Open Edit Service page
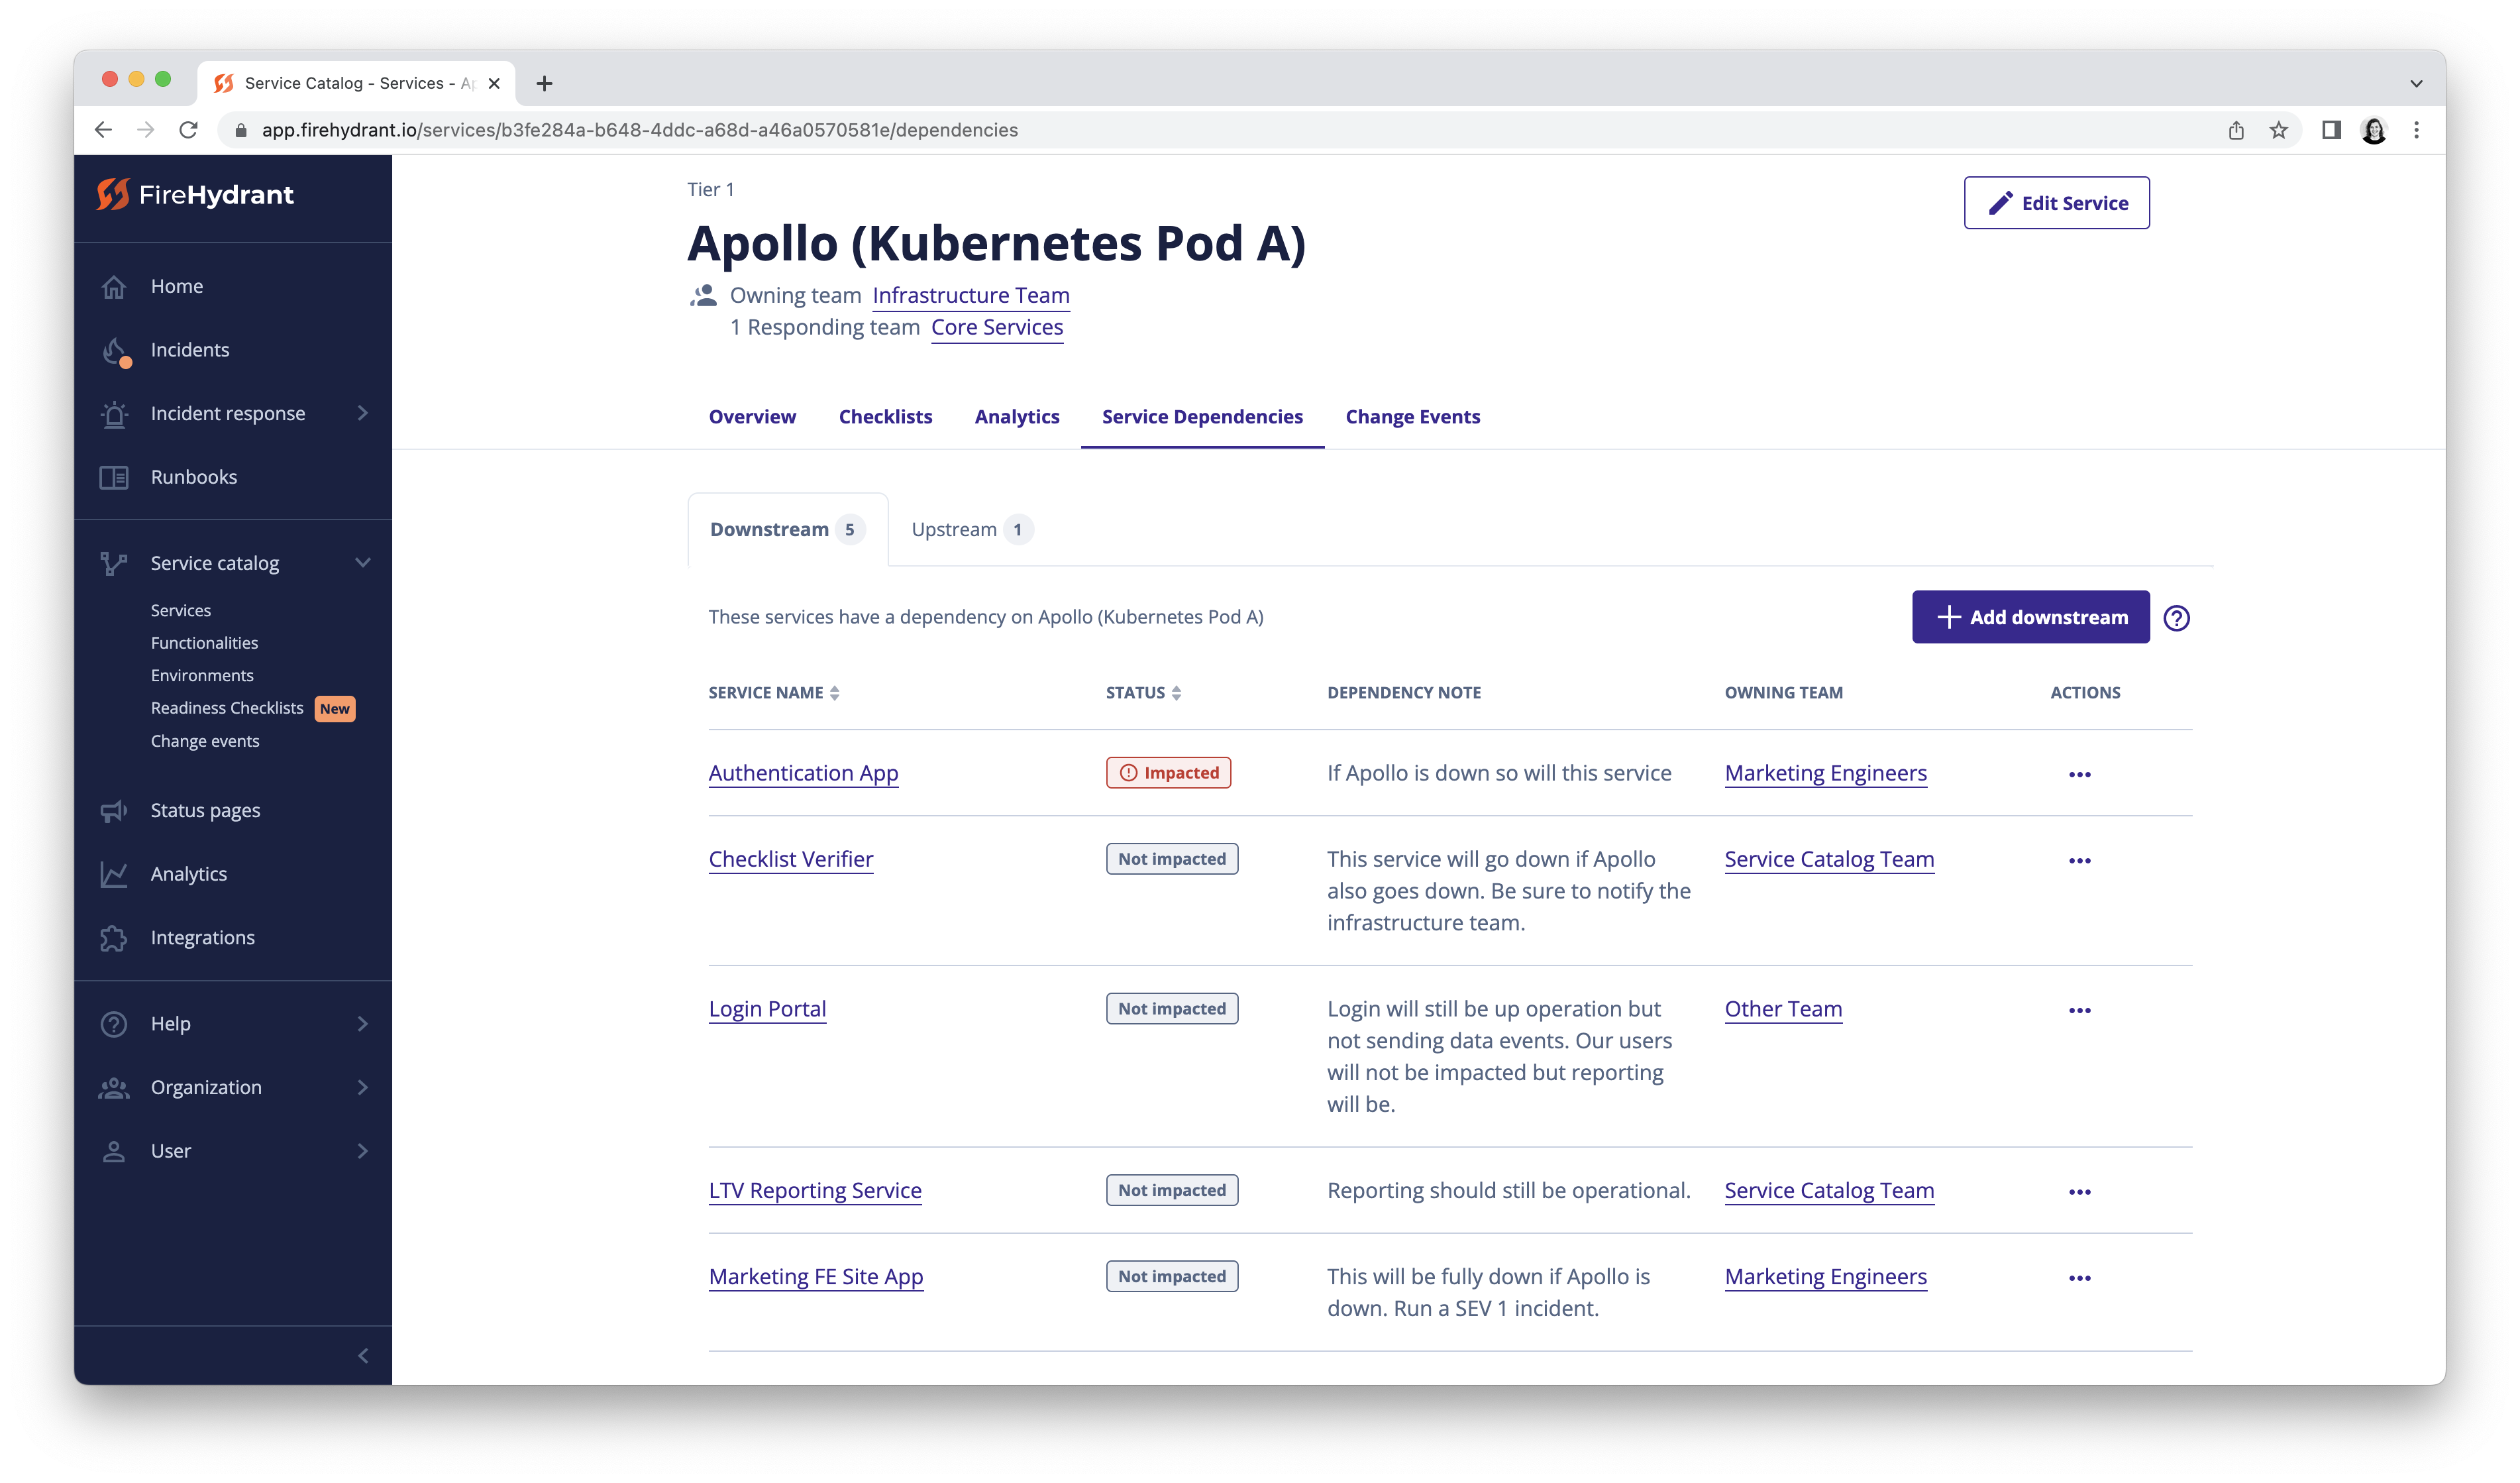Screen dimensions: 2520x1483 click(x=2056, y=203)
